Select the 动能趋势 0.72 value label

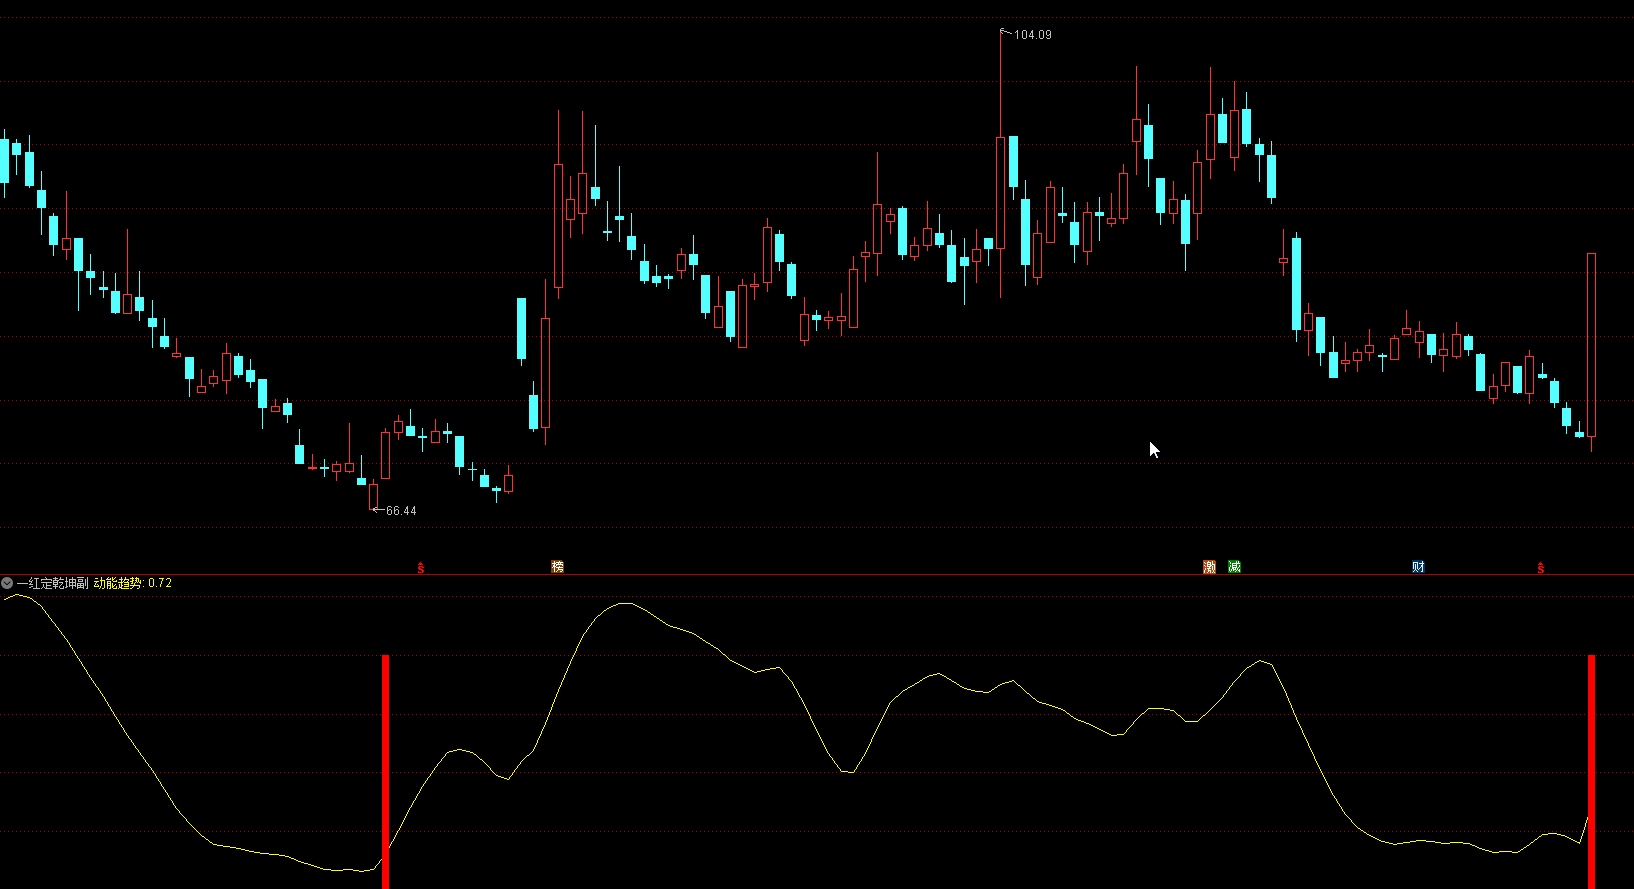click(x=133, y=583)
